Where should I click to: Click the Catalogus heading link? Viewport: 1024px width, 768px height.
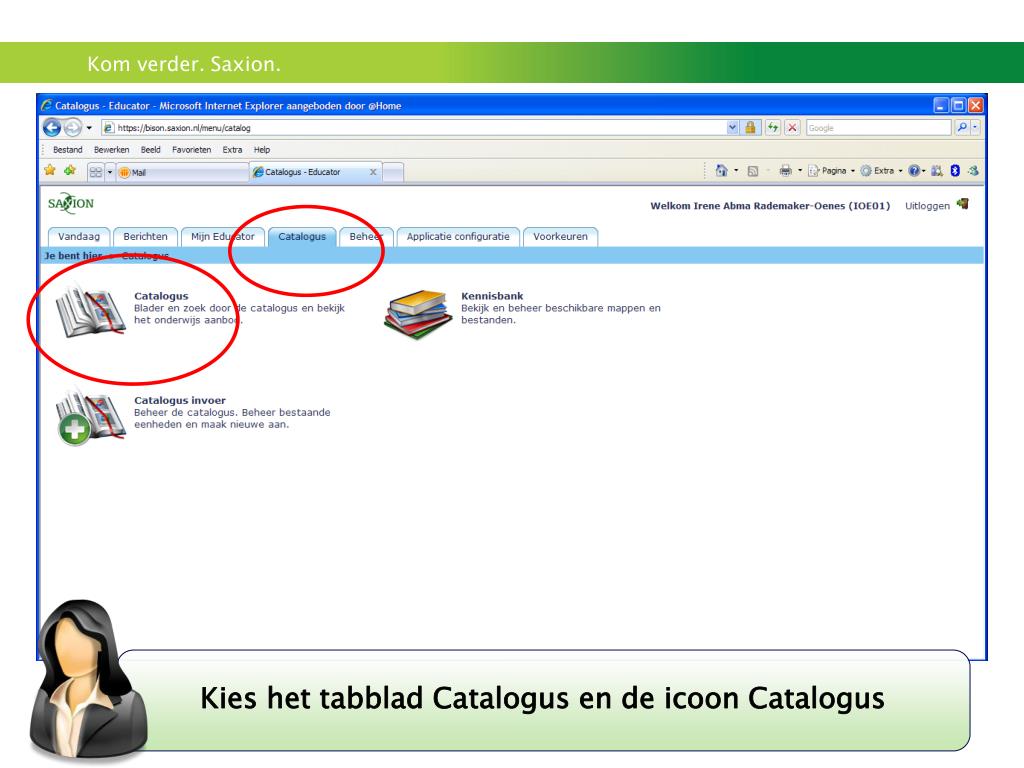click(161, 296)
